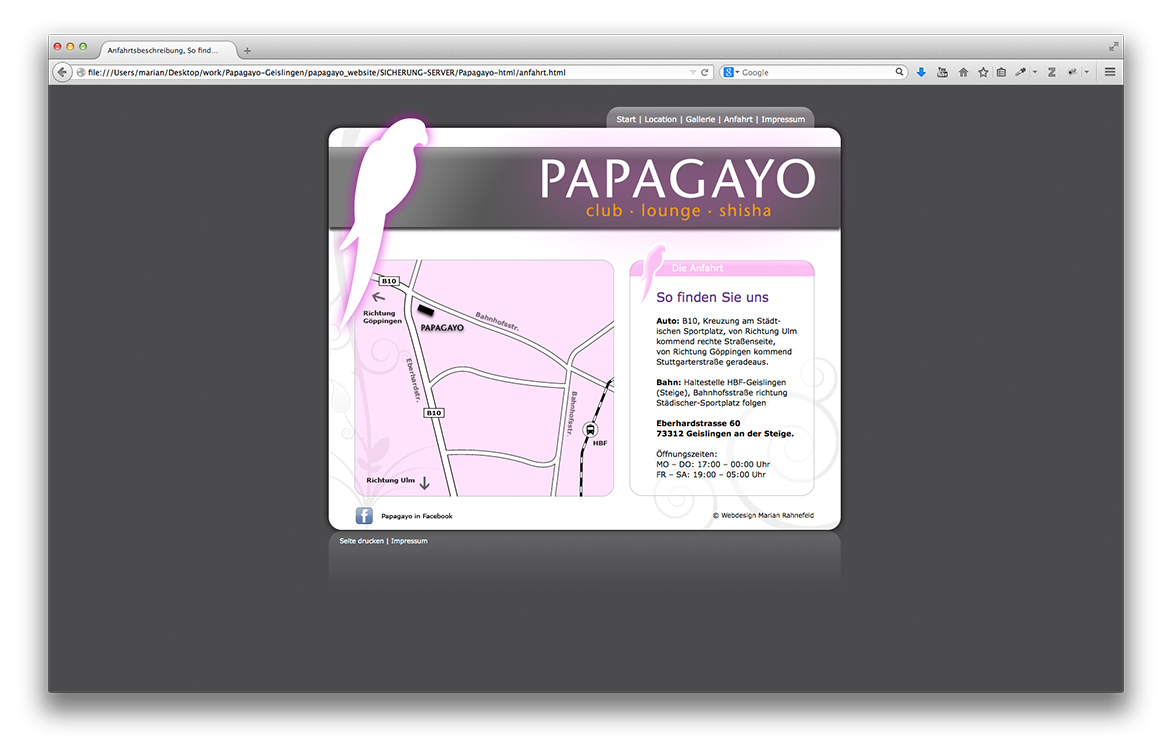This screenshot has height=750, width=1170.
Task: Click the Facebook icon in footer
Action: pos(364,516)
